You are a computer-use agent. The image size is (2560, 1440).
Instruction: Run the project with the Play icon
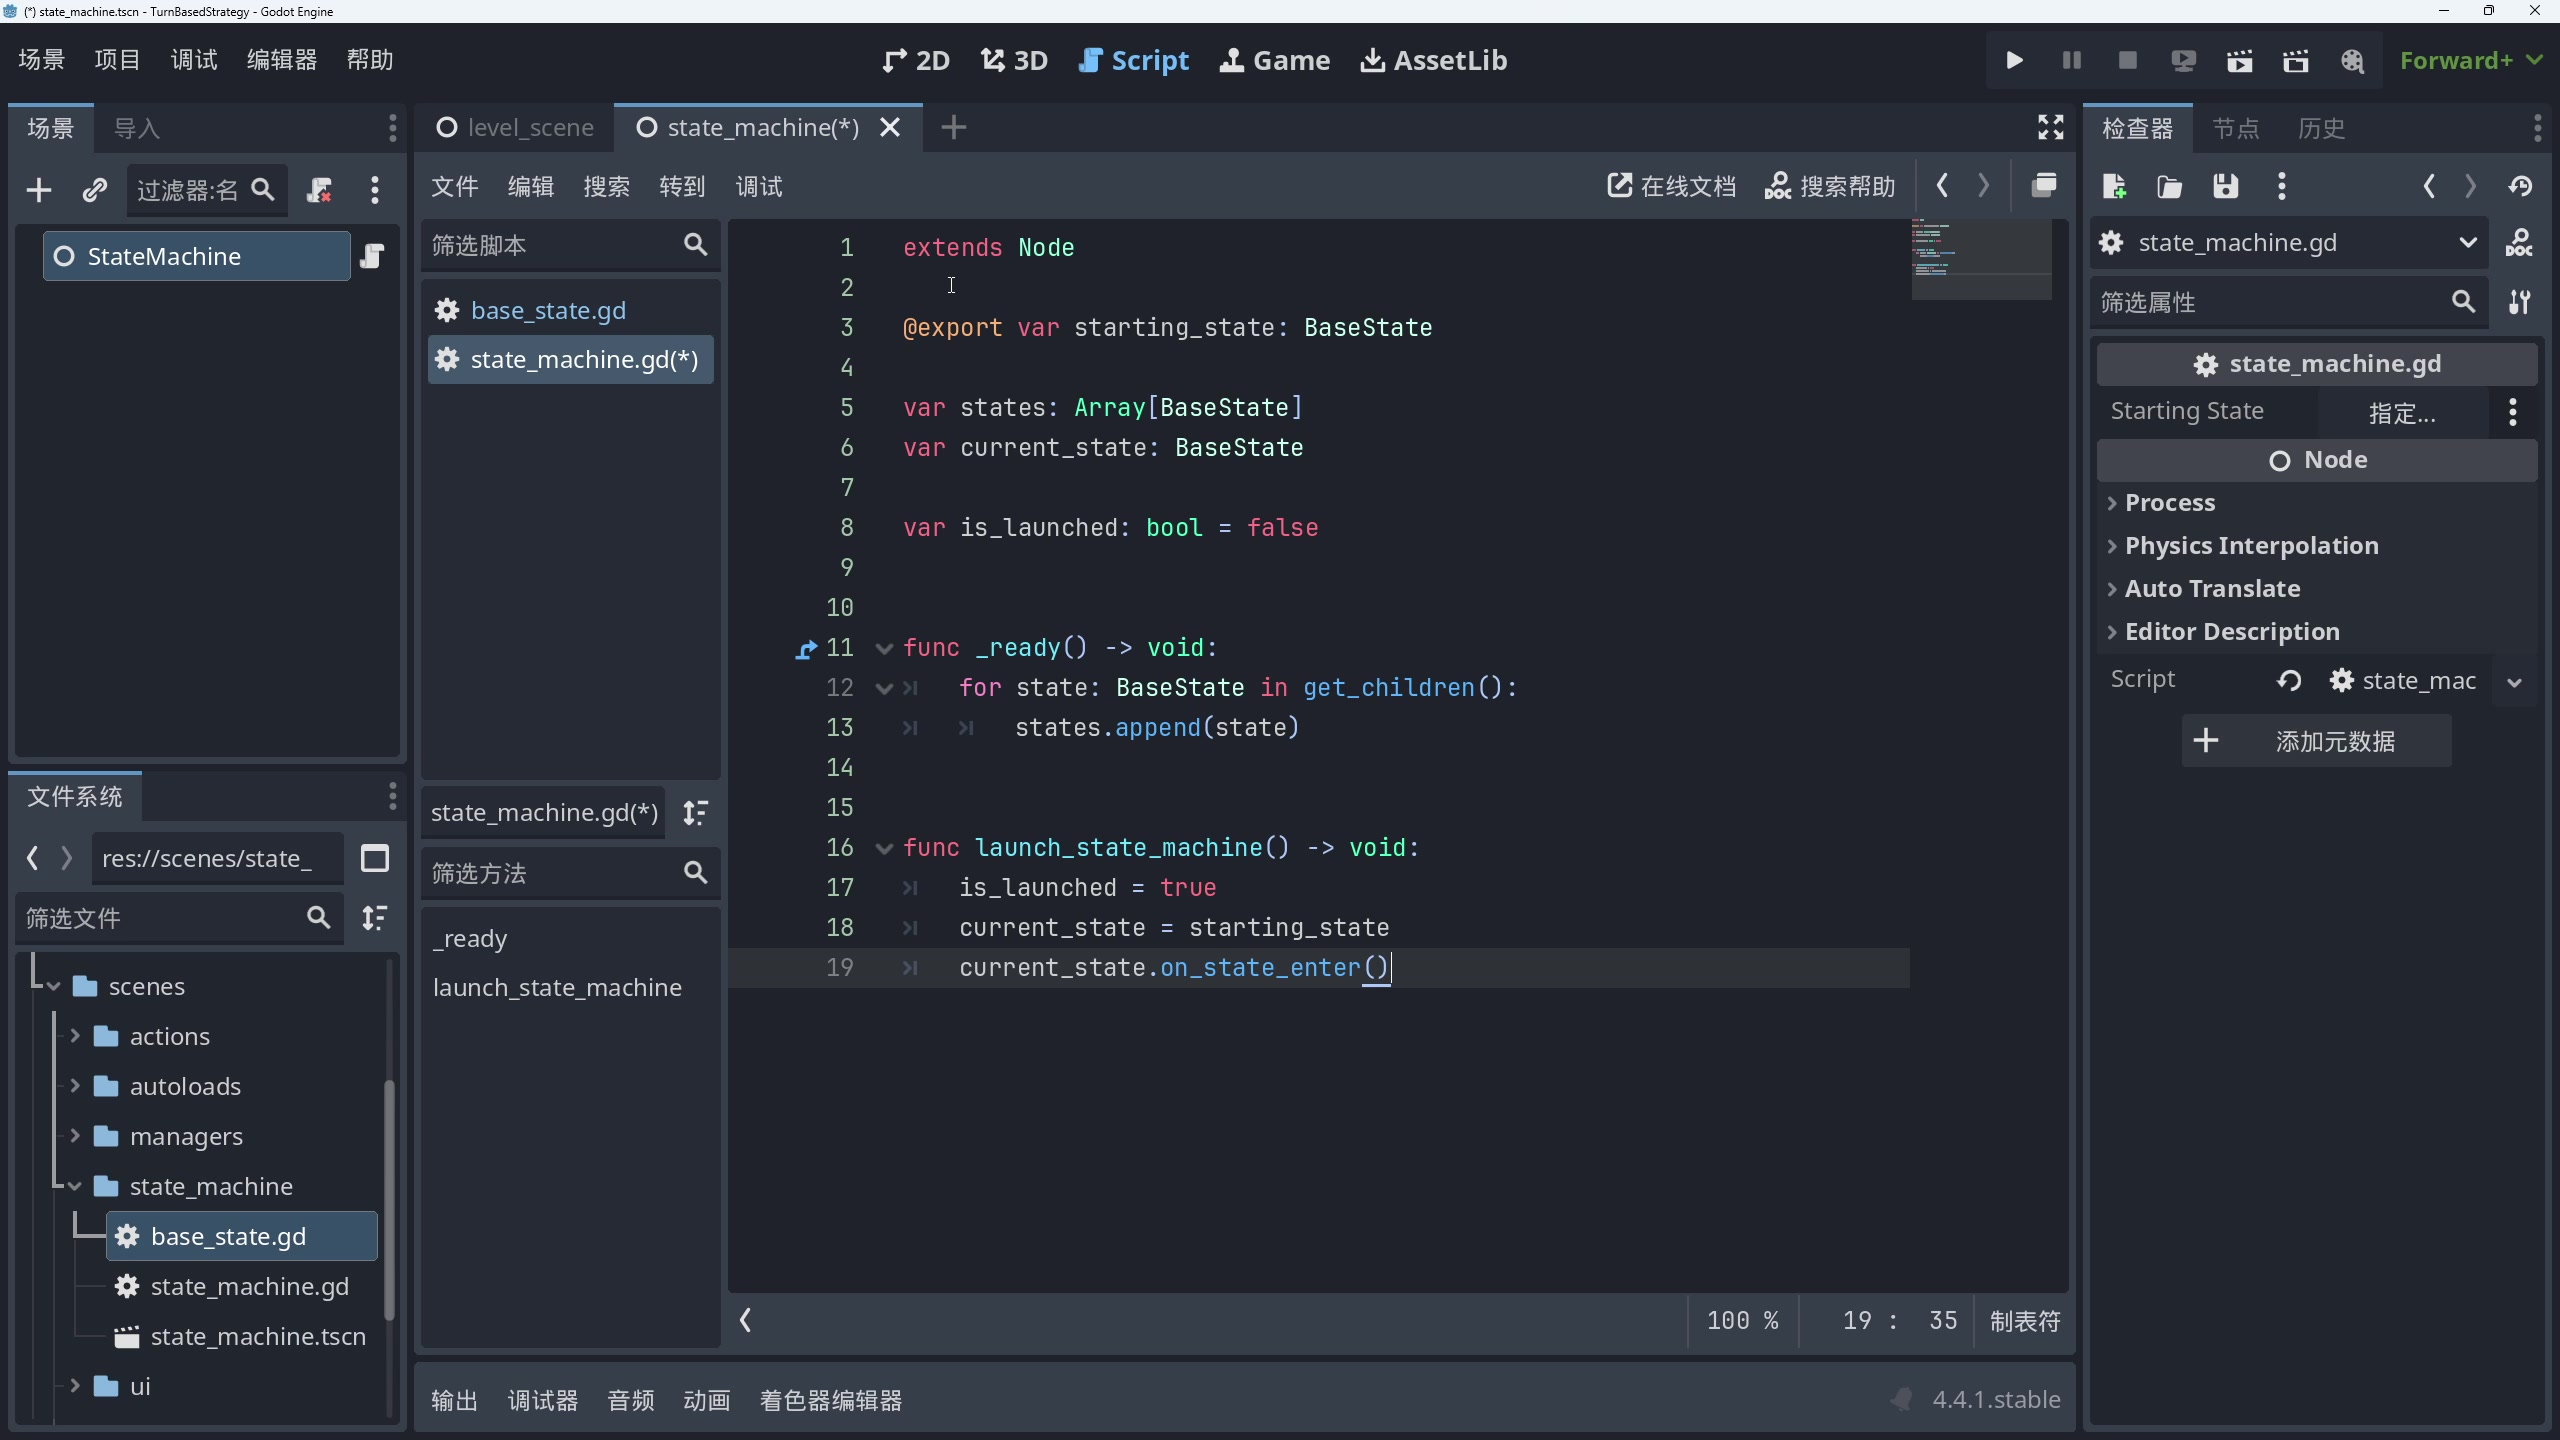pyautogui.click(x=2014, y=60)
